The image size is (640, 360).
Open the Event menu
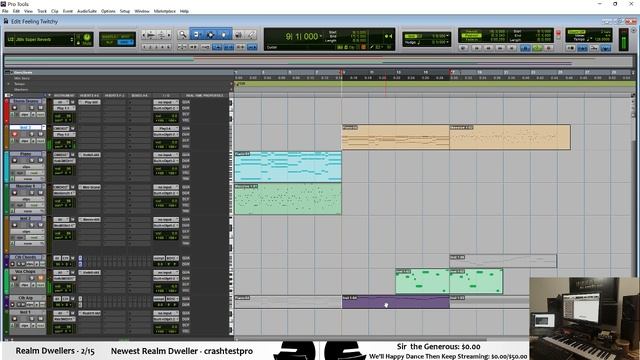(68, 11)
